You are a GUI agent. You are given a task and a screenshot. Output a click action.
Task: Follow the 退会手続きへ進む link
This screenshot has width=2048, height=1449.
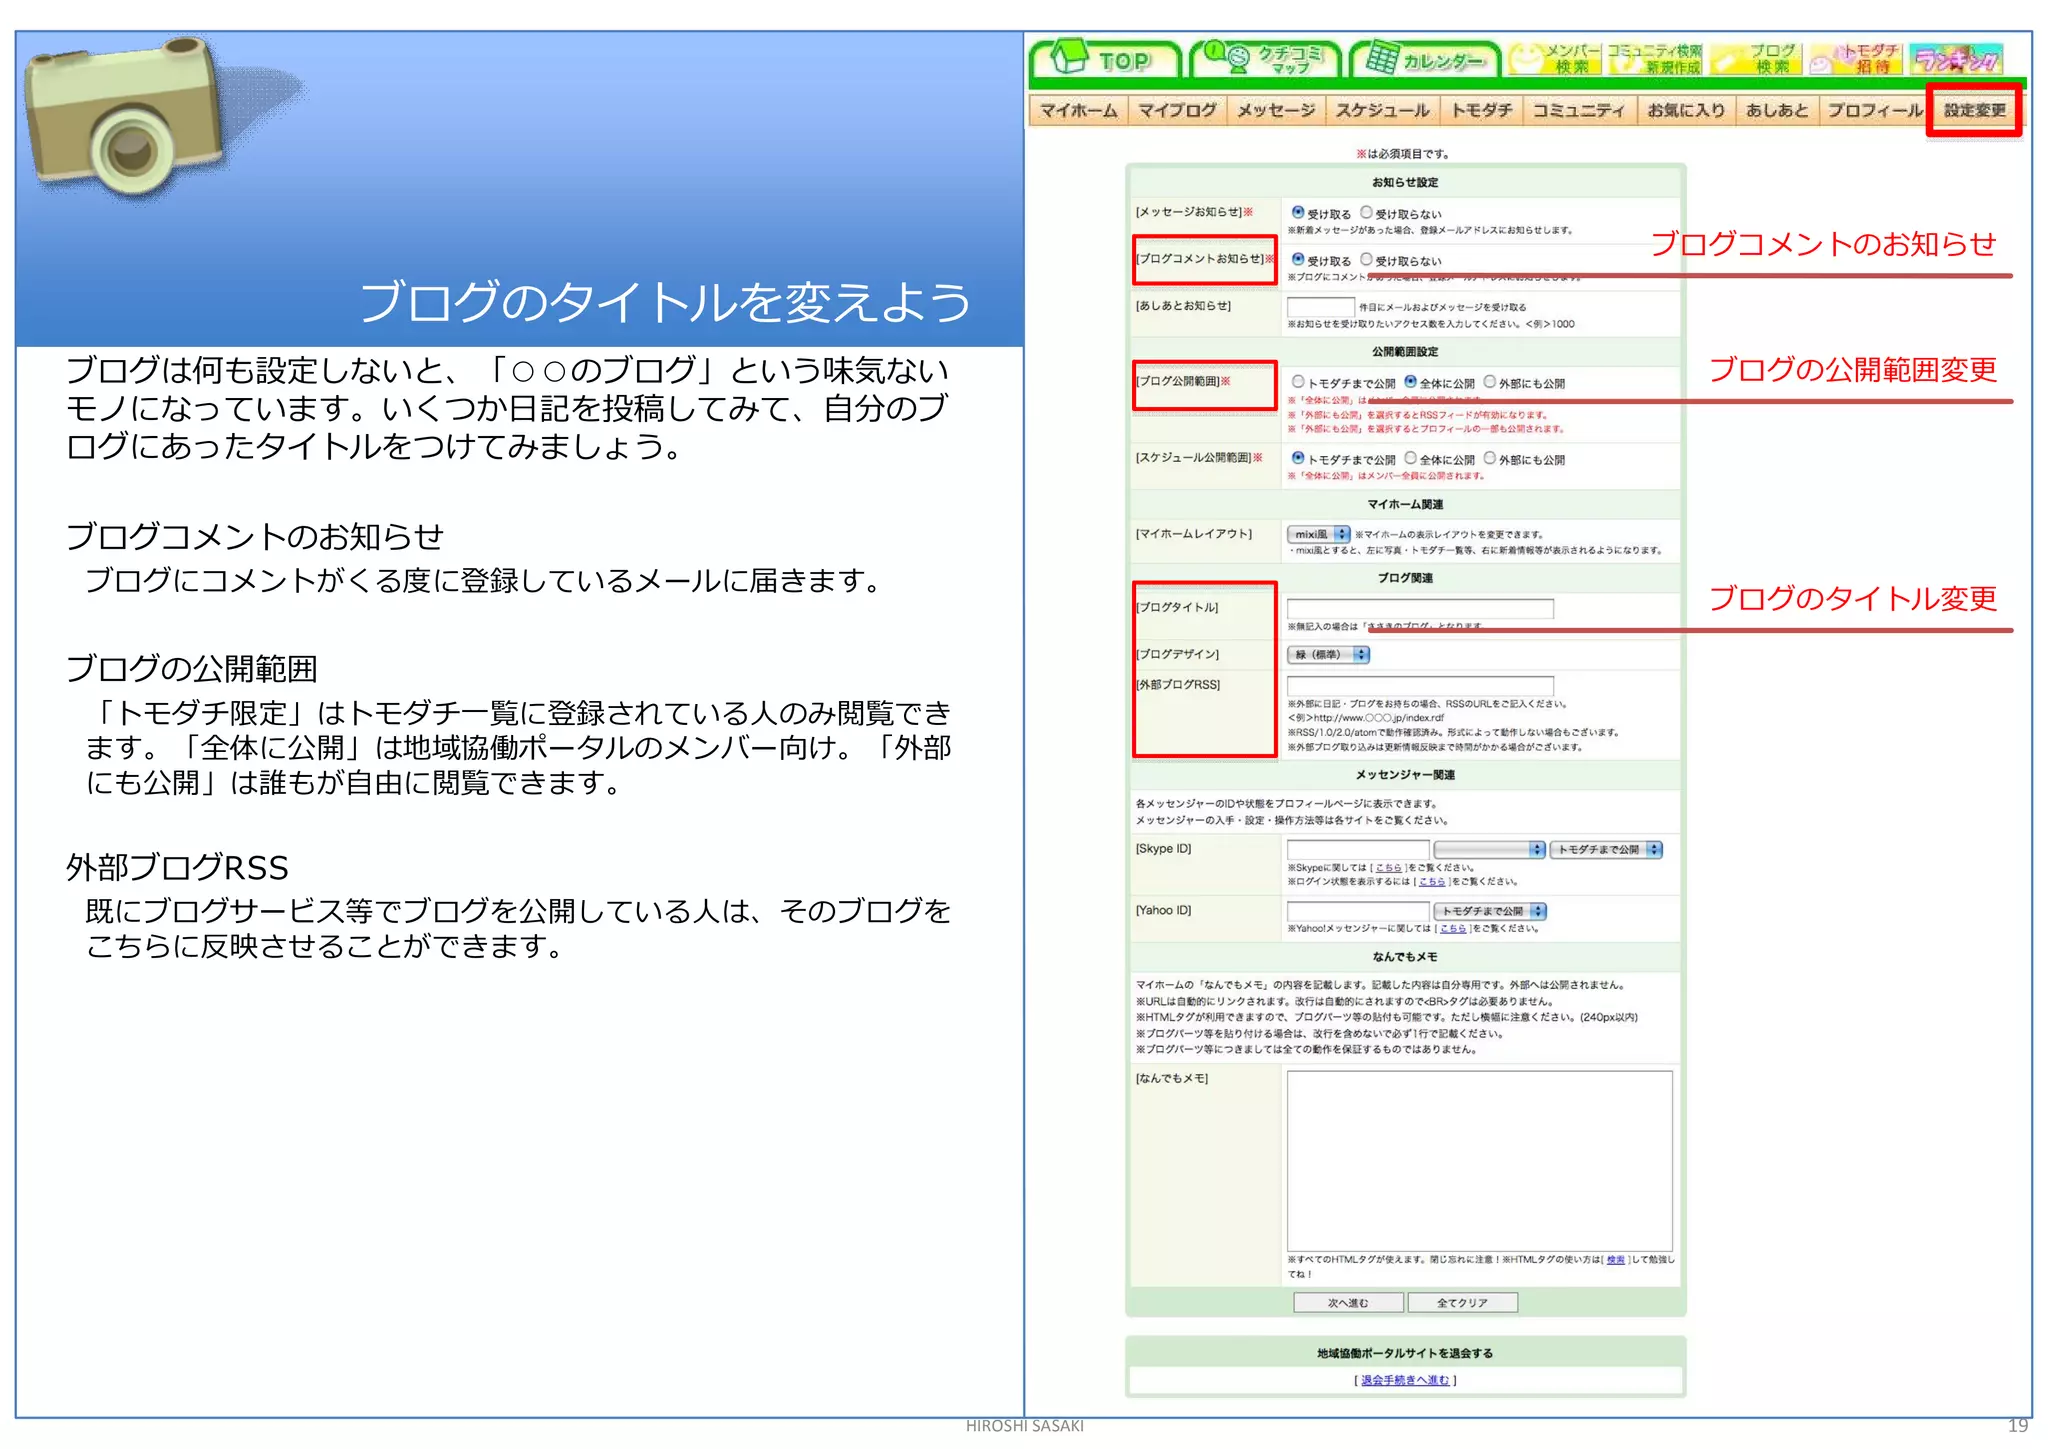1405,1380
